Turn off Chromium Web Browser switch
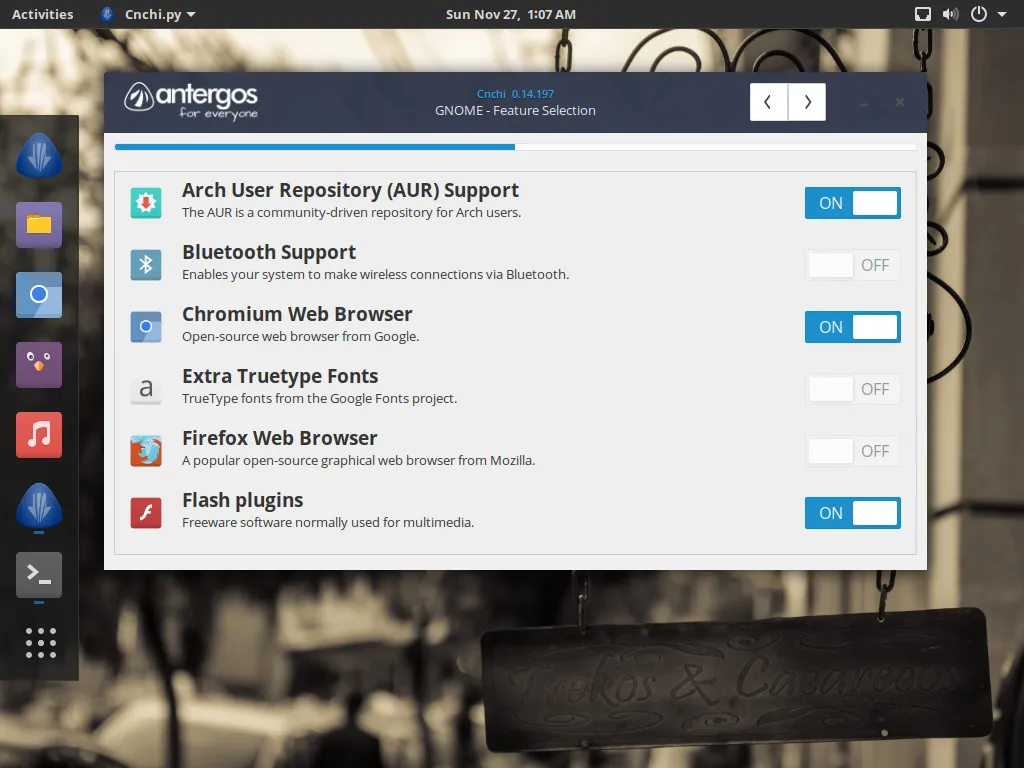The width and height of the screenshot is (1024, 768). [x=852, y=327]
